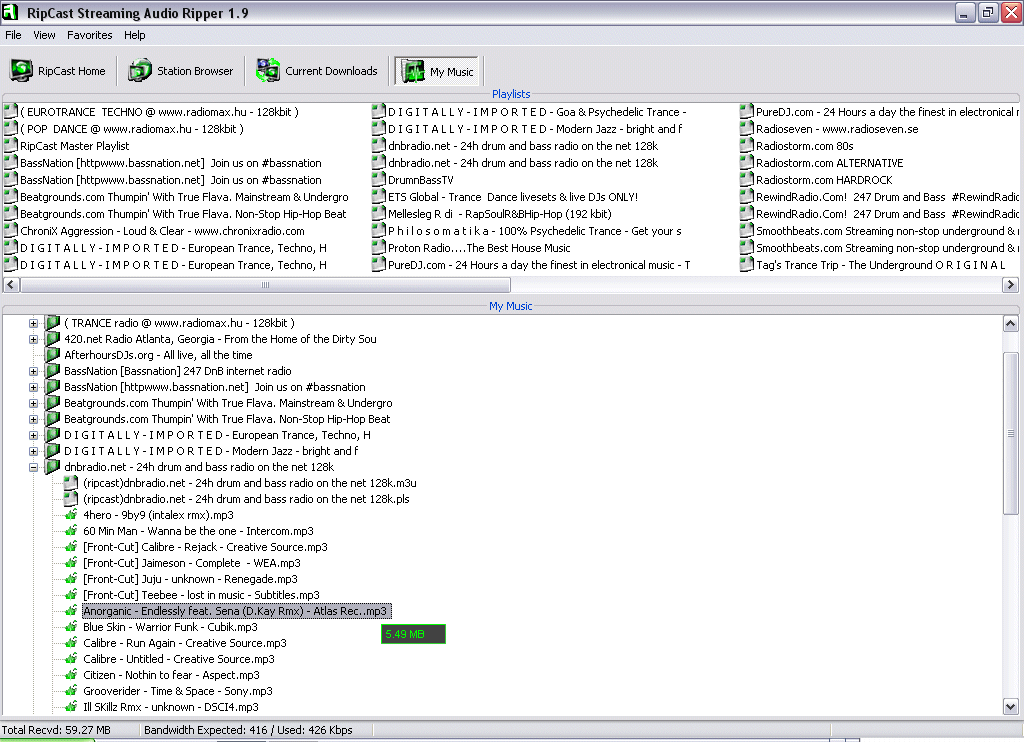Expand BassNation httpwww.bassnation.net folder

point(33,387)
